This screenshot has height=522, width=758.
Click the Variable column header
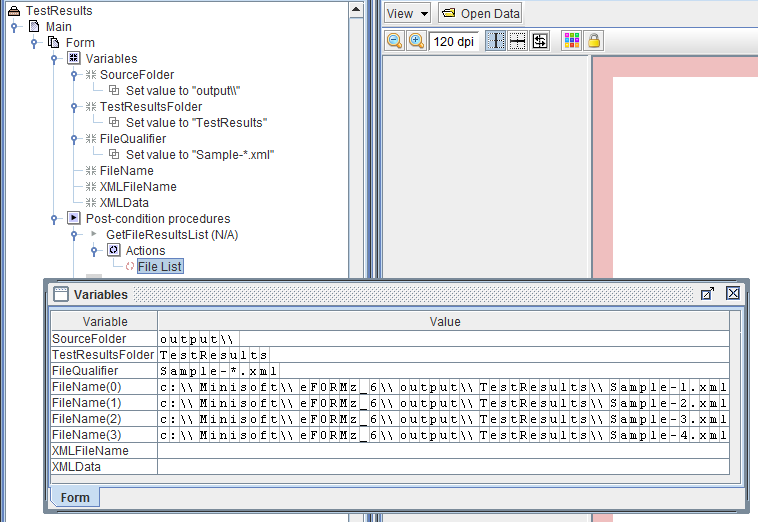click(104, 321)
